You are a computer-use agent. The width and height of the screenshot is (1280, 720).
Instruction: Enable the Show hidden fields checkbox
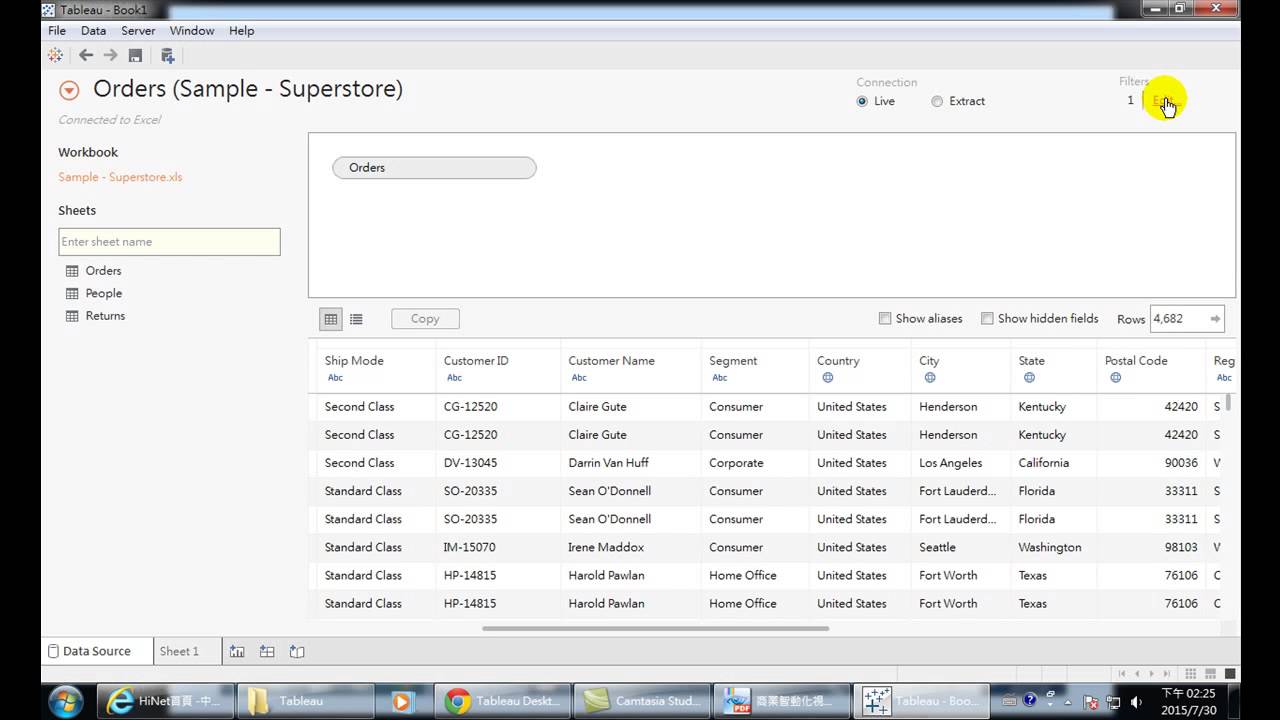coord(987,319)
